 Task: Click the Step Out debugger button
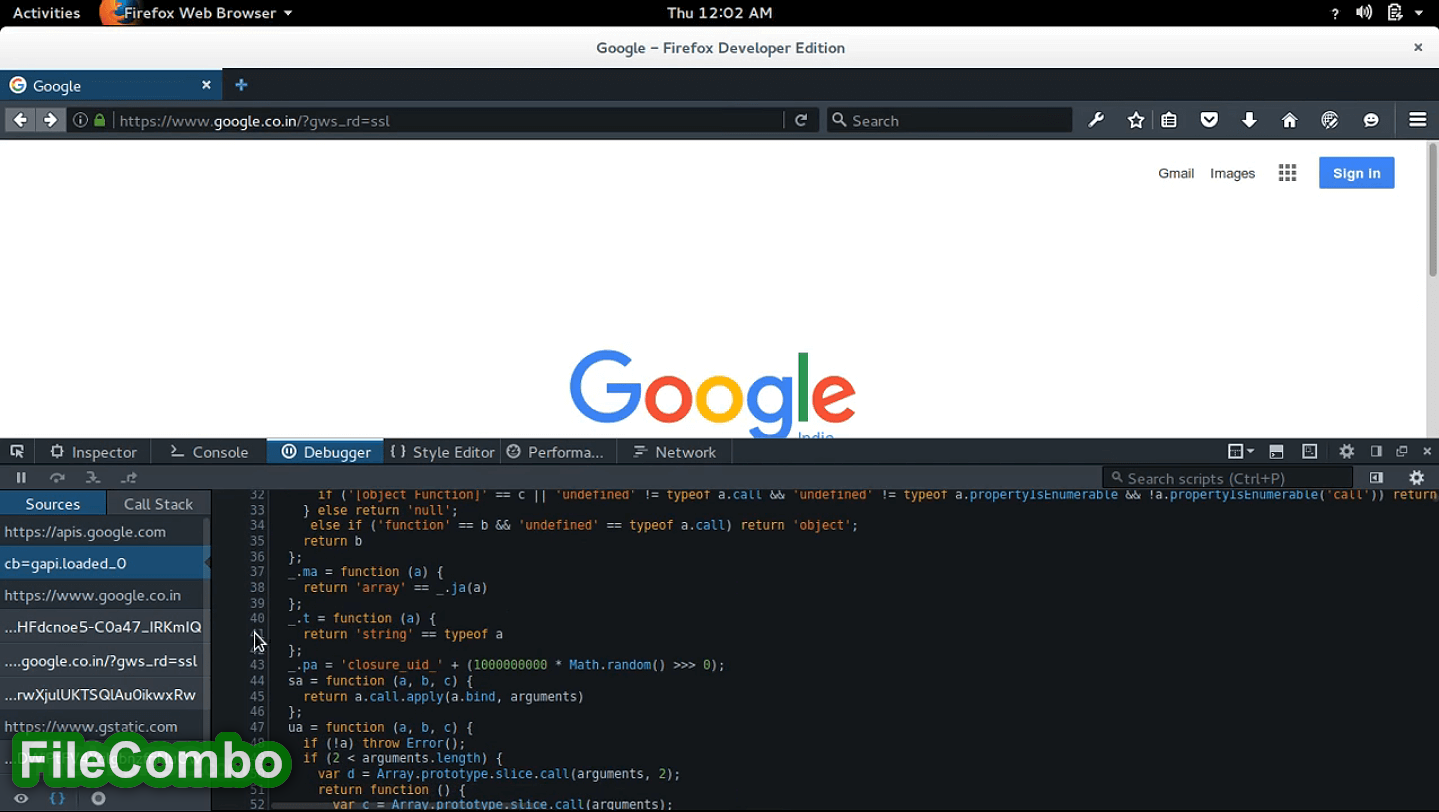pos(129,478)
